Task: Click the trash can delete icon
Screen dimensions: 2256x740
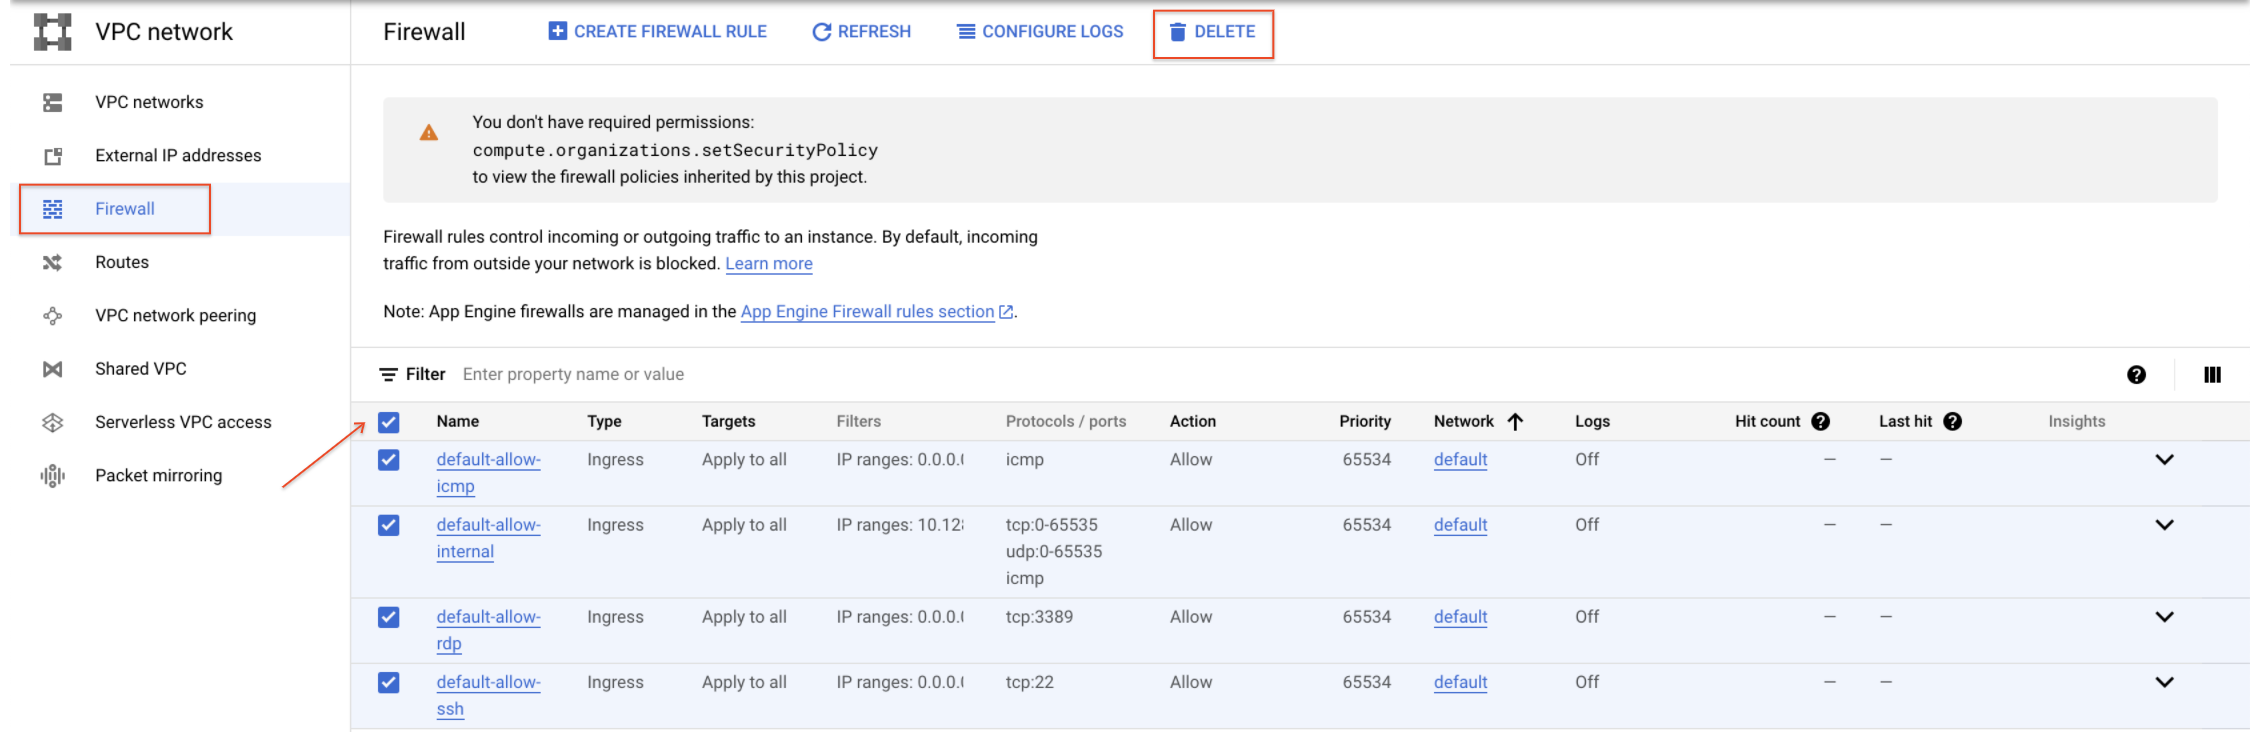Action: point(1178,32)
